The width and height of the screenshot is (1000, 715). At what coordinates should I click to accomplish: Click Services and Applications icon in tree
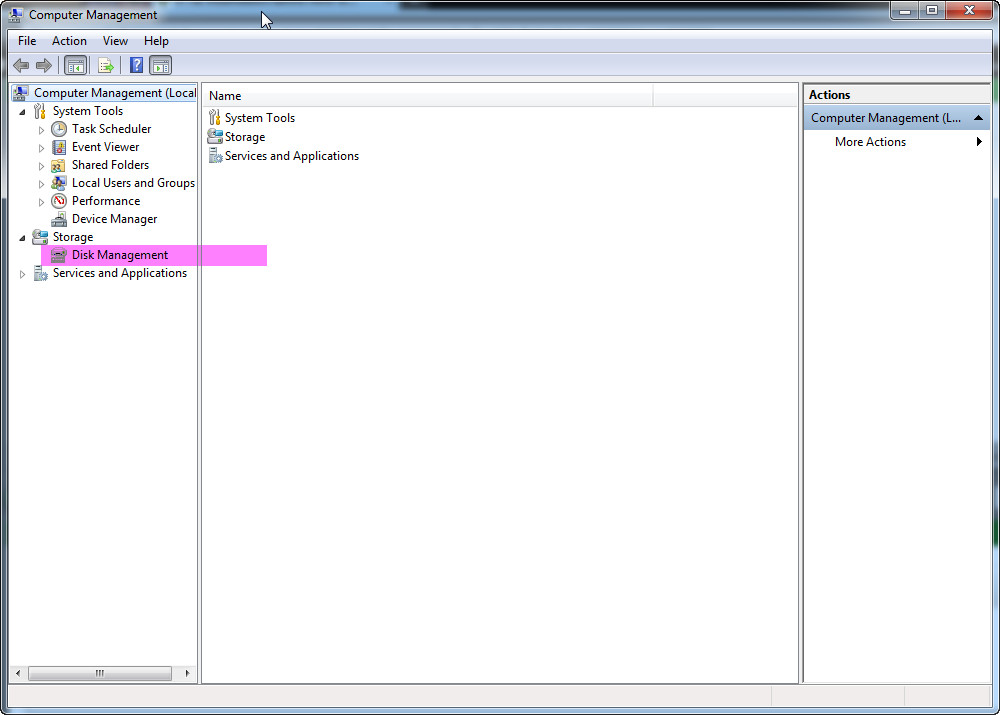(x=40, y=274)
